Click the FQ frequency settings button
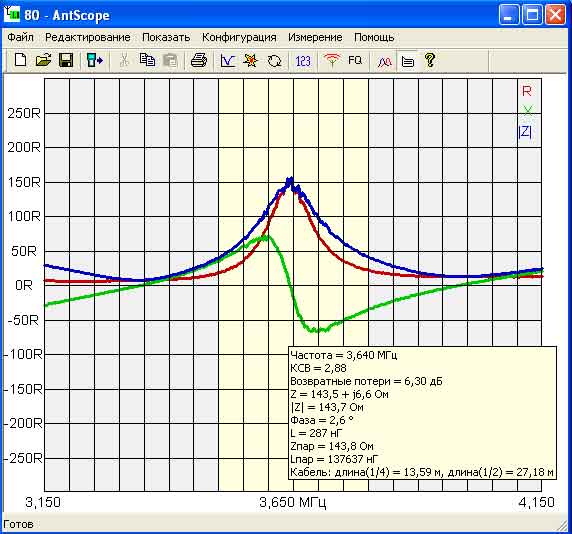This screenshot has height=534, width=572. tap(355, 60)
